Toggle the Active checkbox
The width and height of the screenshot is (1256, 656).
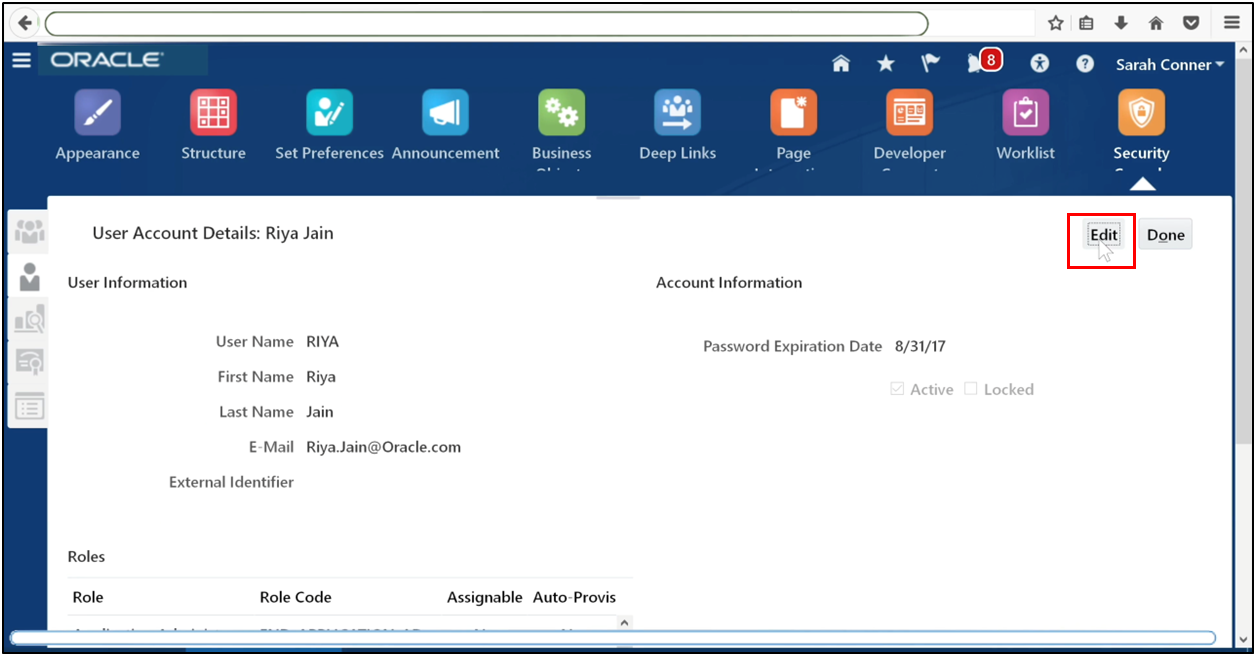897,388
